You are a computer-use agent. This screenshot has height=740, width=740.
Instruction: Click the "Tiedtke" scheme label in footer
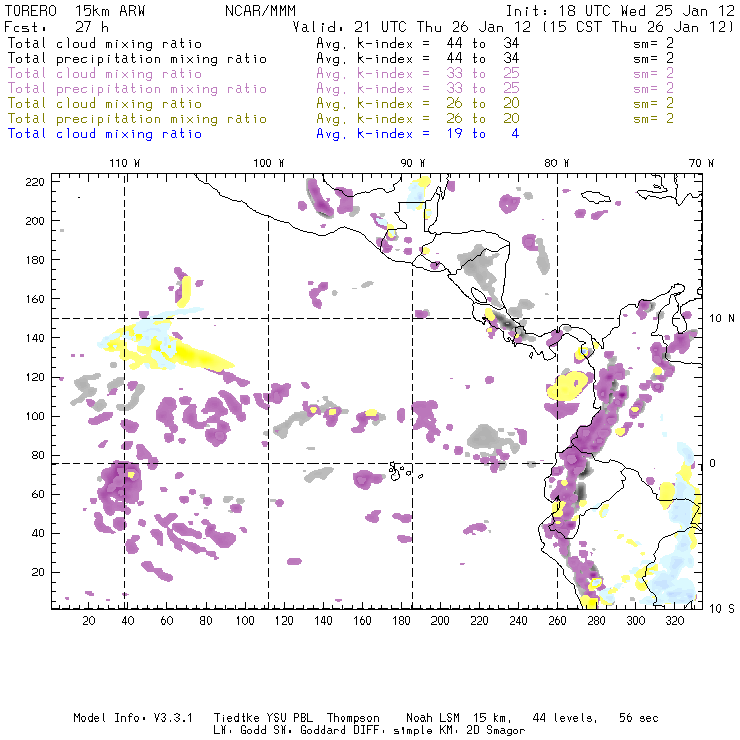pyautogui.click(x=236, y=718)
